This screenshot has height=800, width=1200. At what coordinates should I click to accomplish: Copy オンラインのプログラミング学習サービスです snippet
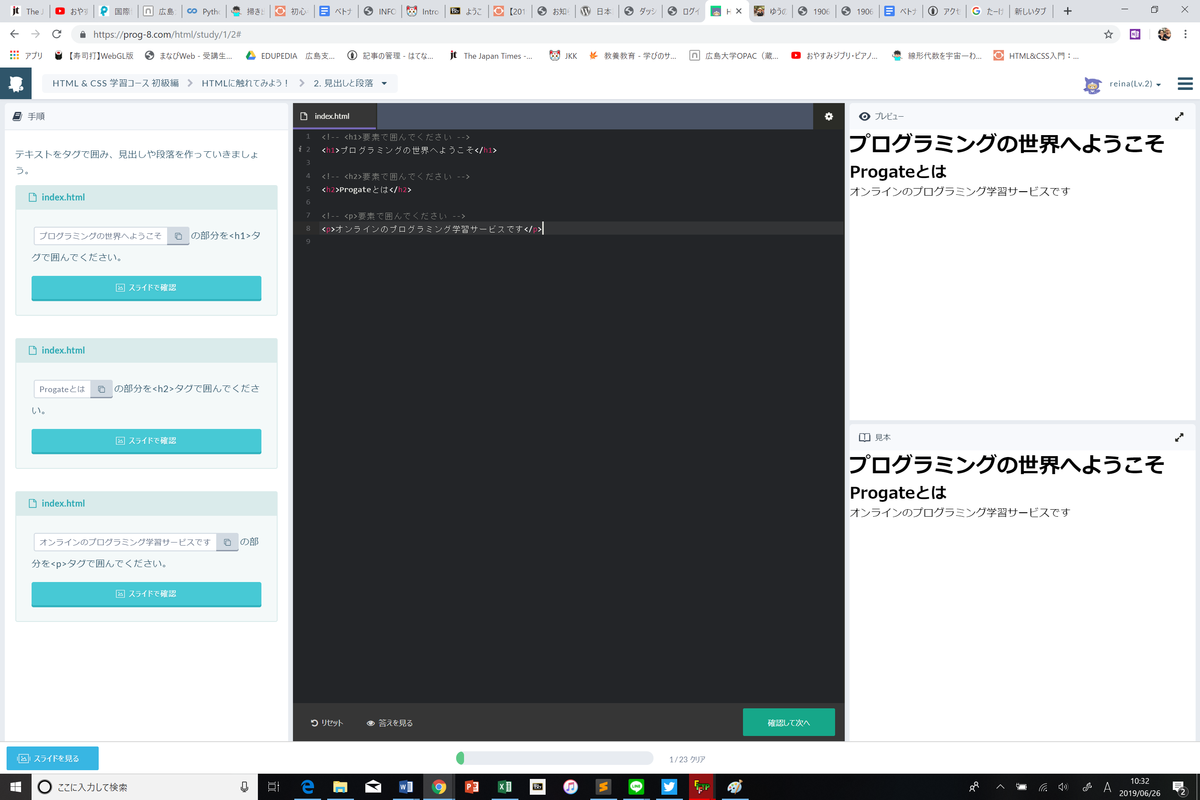point(227,542)
